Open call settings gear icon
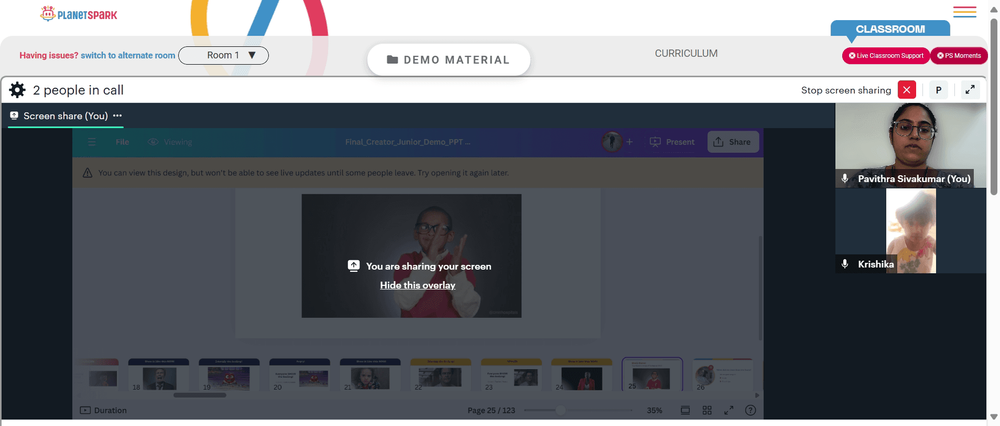Screen dimensions: 1000x426 [17, 90]
